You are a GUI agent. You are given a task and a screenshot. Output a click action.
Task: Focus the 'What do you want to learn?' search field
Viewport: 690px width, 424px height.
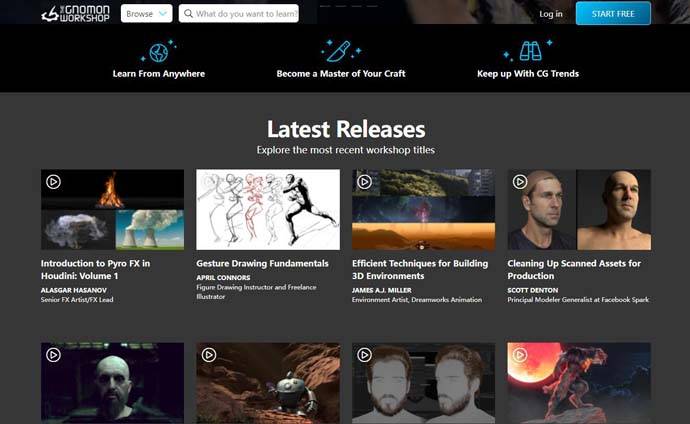(239, 14)
